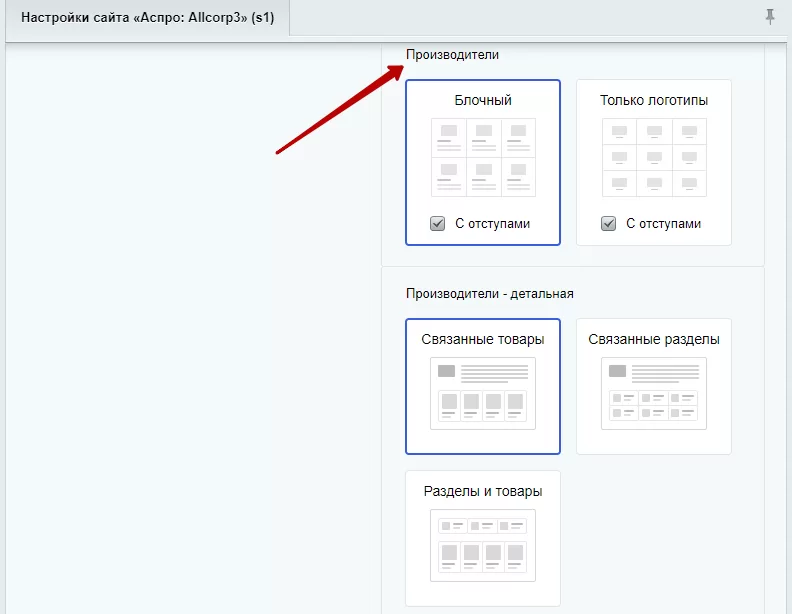The image size is (792, 614).
Task: Click the Связанные разделы option title
Action: 654,339
